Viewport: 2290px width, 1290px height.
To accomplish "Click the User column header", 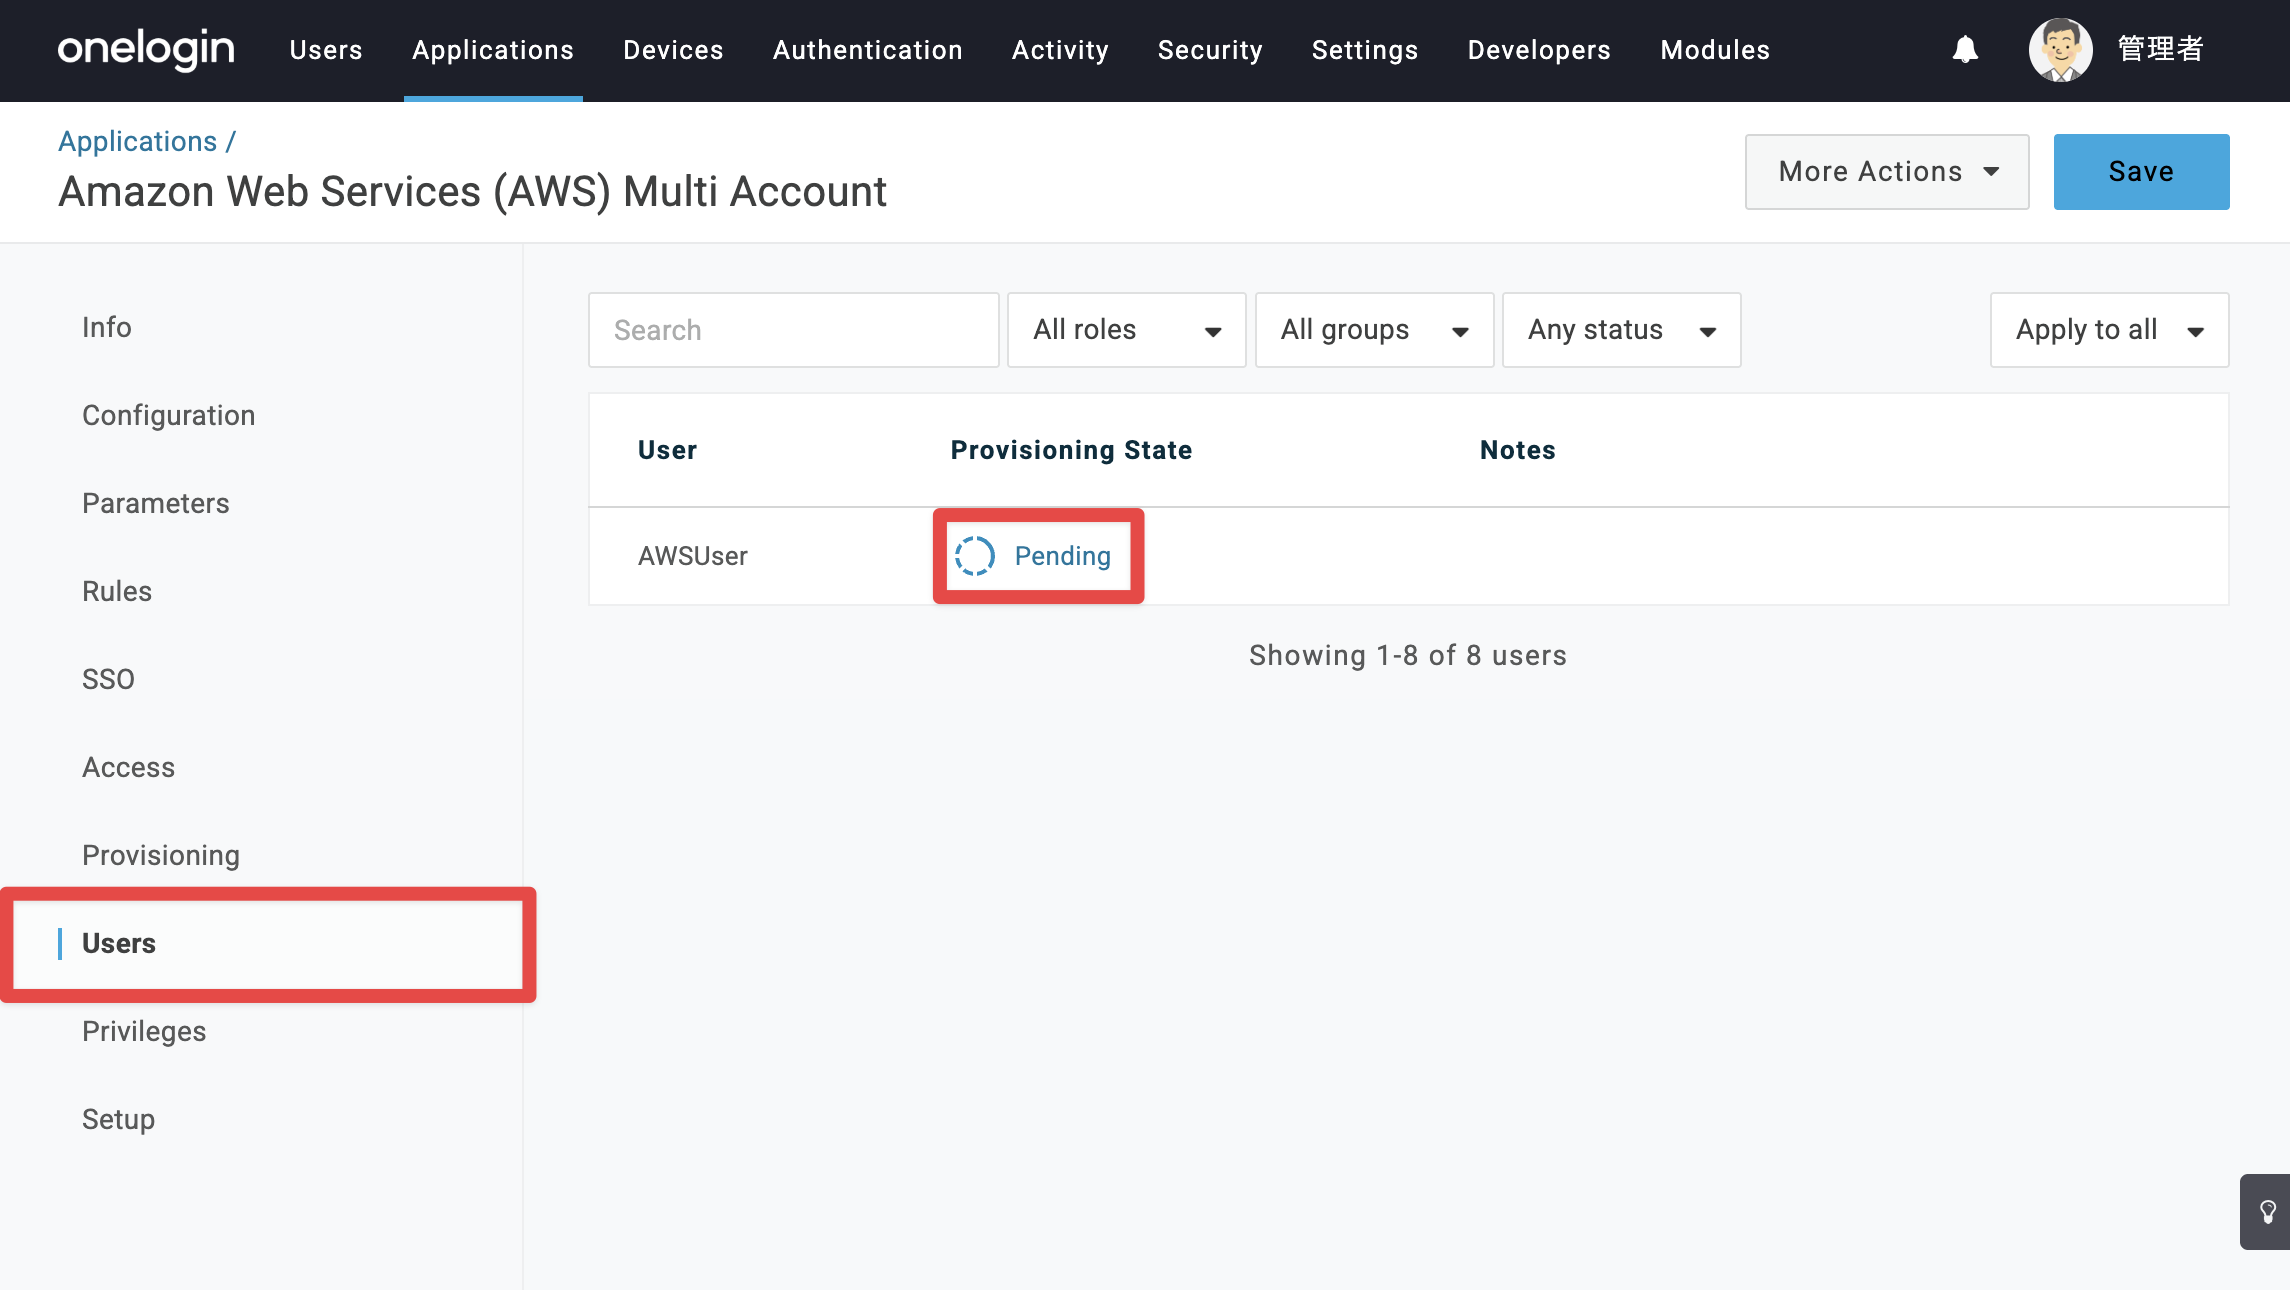I will click(x=668, y=450).
